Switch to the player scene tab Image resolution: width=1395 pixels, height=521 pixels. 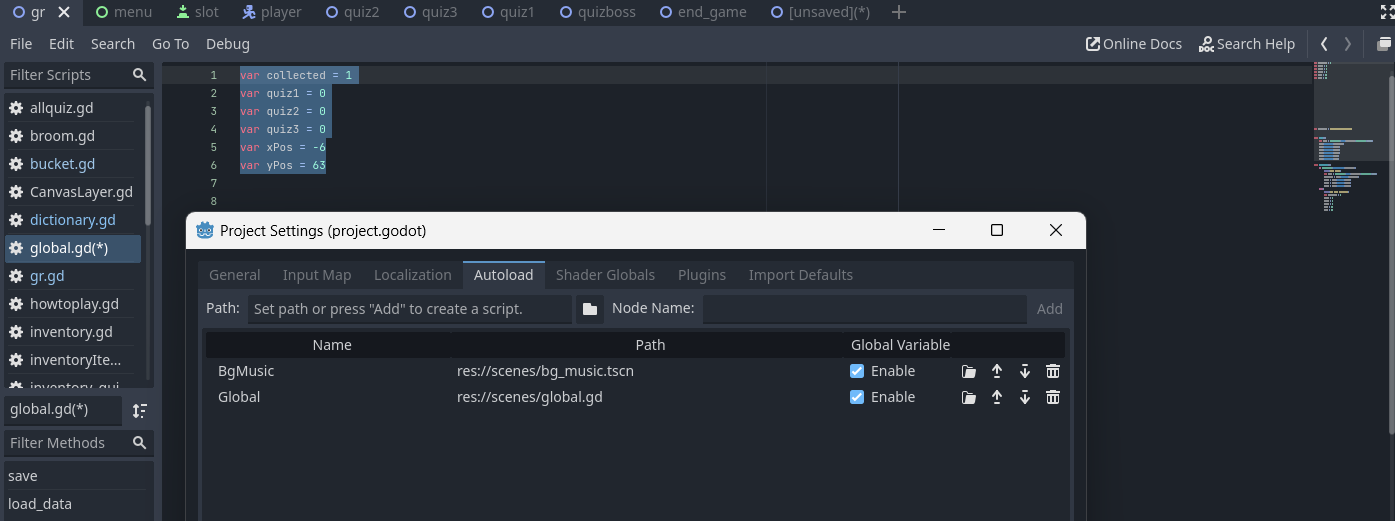pos(272,12)
